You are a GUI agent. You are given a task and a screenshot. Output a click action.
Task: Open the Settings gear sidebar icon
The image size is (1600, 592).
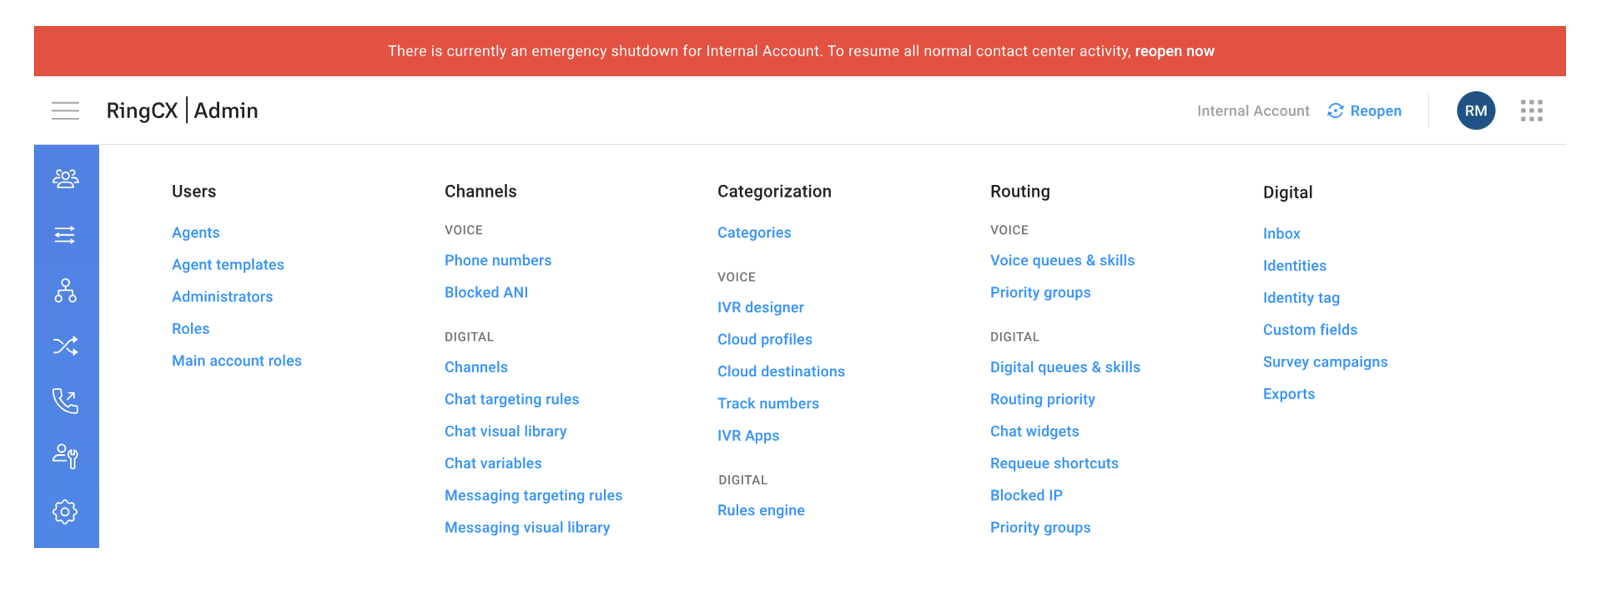coord(65,512)
